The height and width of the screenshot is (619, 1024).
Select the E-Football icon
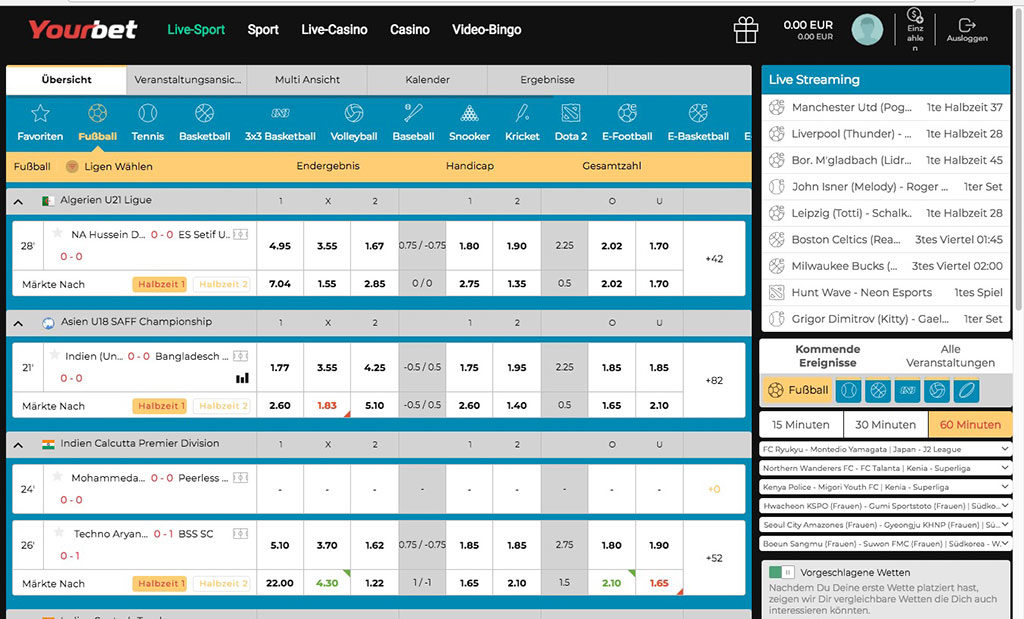(x=627, y=114)
